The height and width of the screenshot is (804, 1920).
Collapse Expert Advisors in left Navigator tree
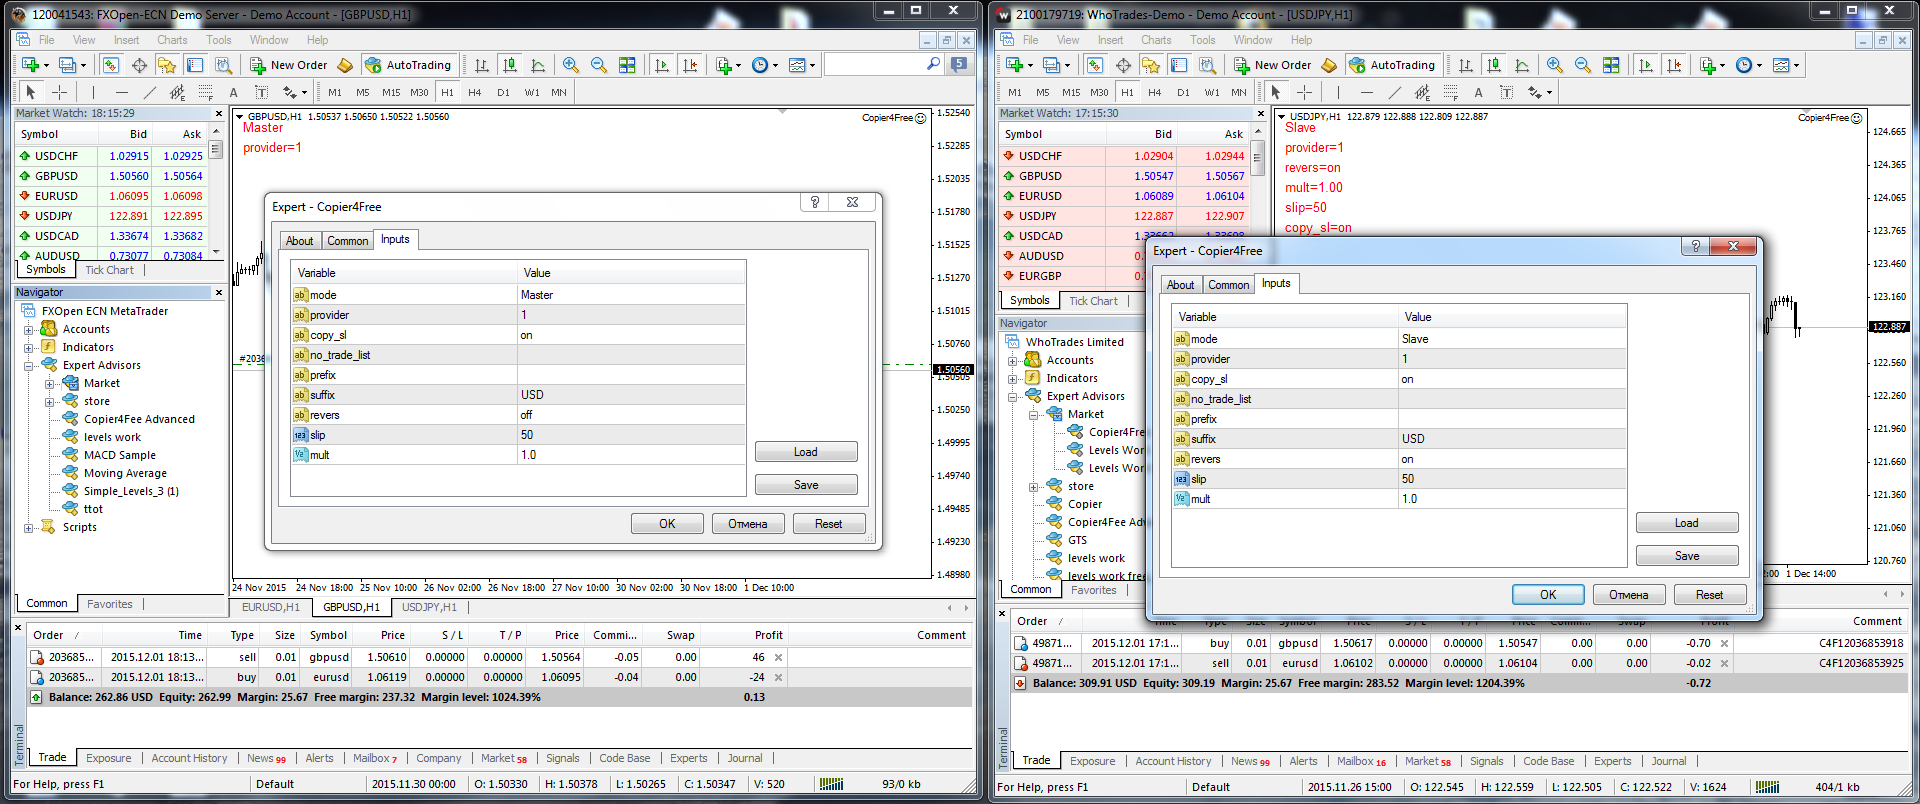coord(29,366)
